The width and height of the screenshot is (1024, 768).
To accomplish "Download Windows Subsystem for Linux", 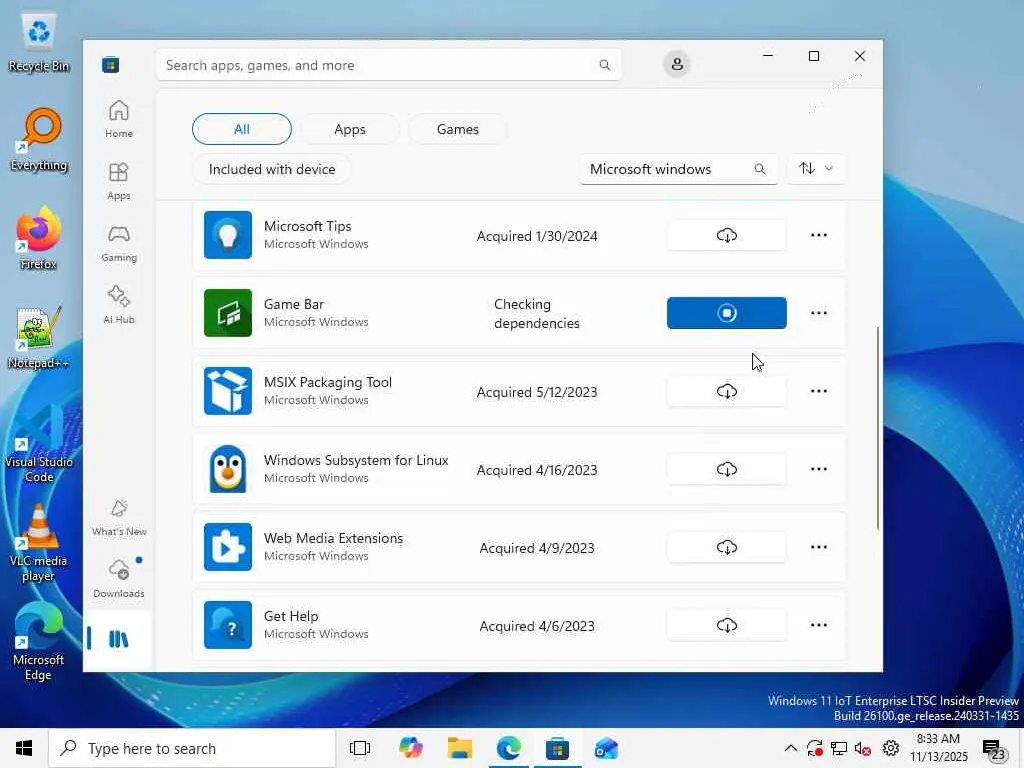I will pyautogui.click(x=726, y=469).
